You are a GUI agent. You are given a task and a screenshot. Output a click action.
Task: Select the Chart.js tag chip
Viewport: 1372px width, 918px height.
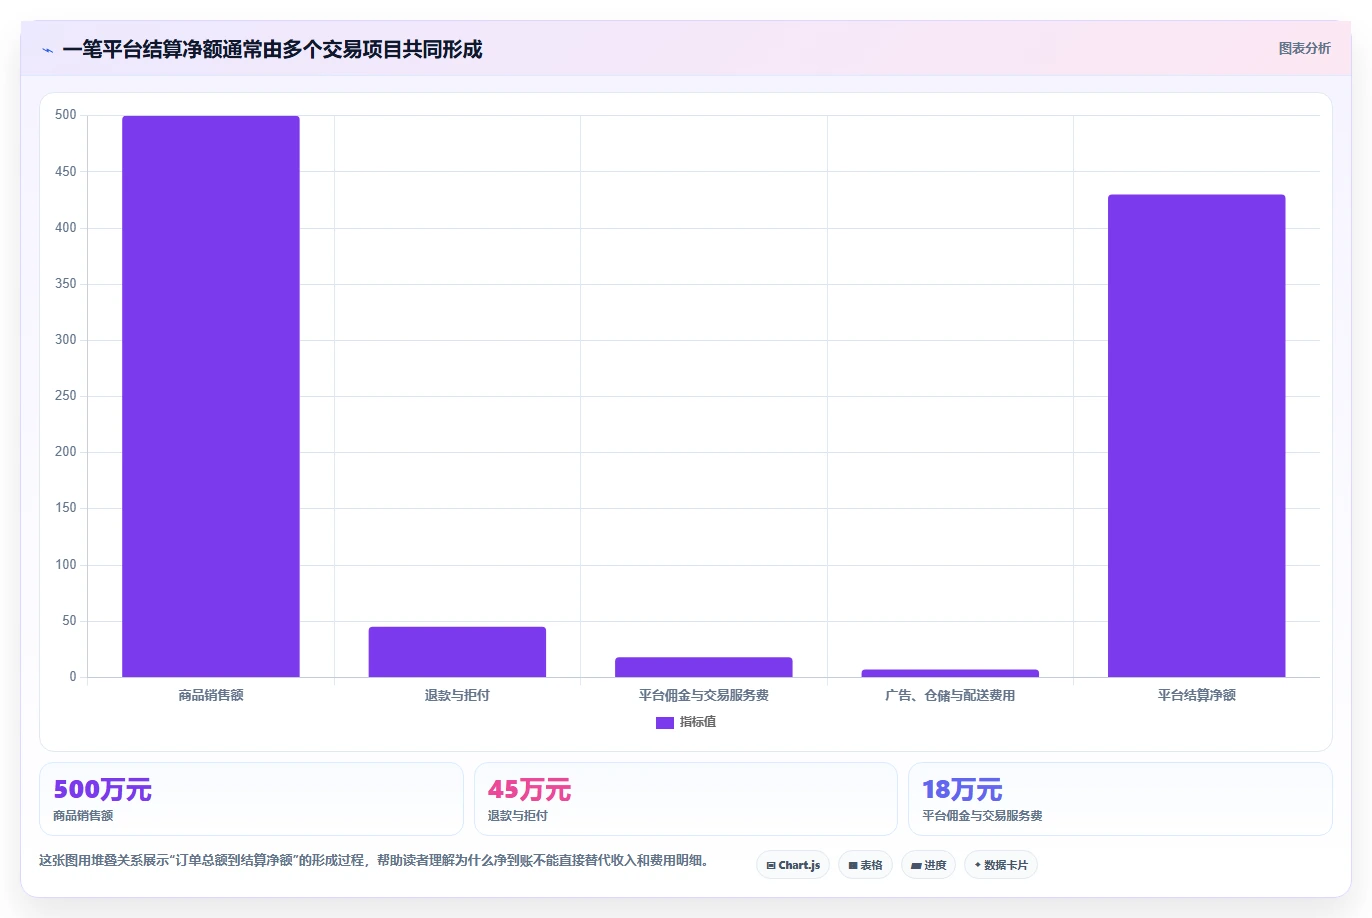click(793, 865)
